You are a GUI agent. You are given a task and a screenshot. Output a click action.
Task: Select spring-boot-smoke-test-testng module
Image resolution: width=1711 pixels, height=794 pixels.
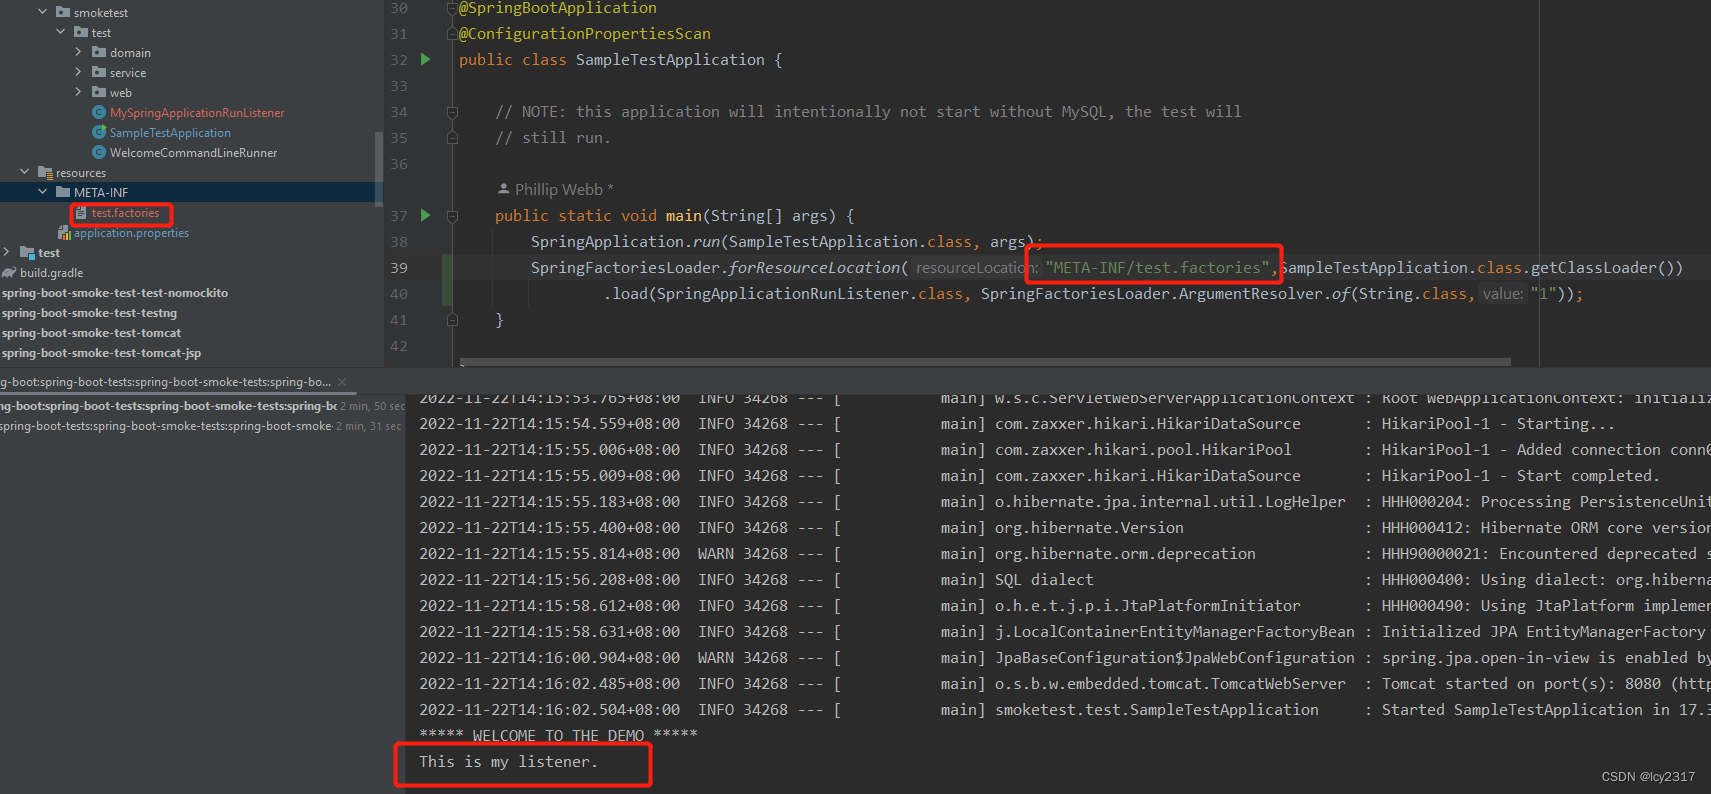[x=89, y=312]
